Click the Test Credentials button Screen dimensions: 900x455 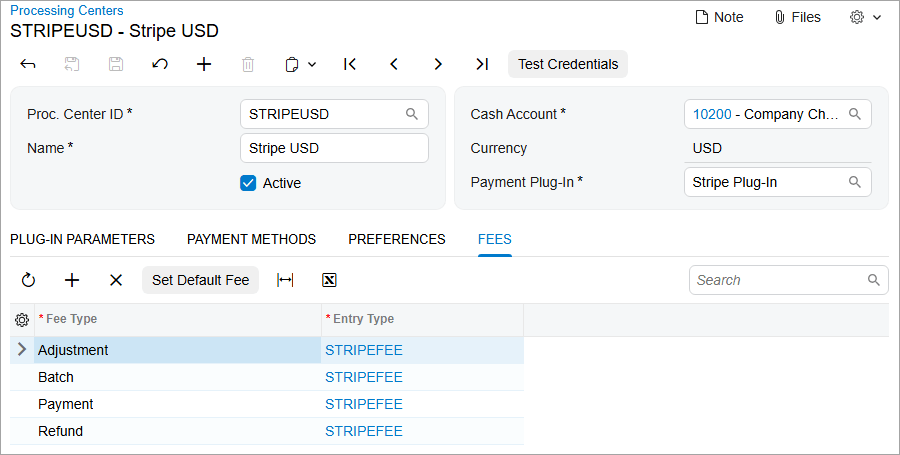pyautogui.click(x=568, y=64)
